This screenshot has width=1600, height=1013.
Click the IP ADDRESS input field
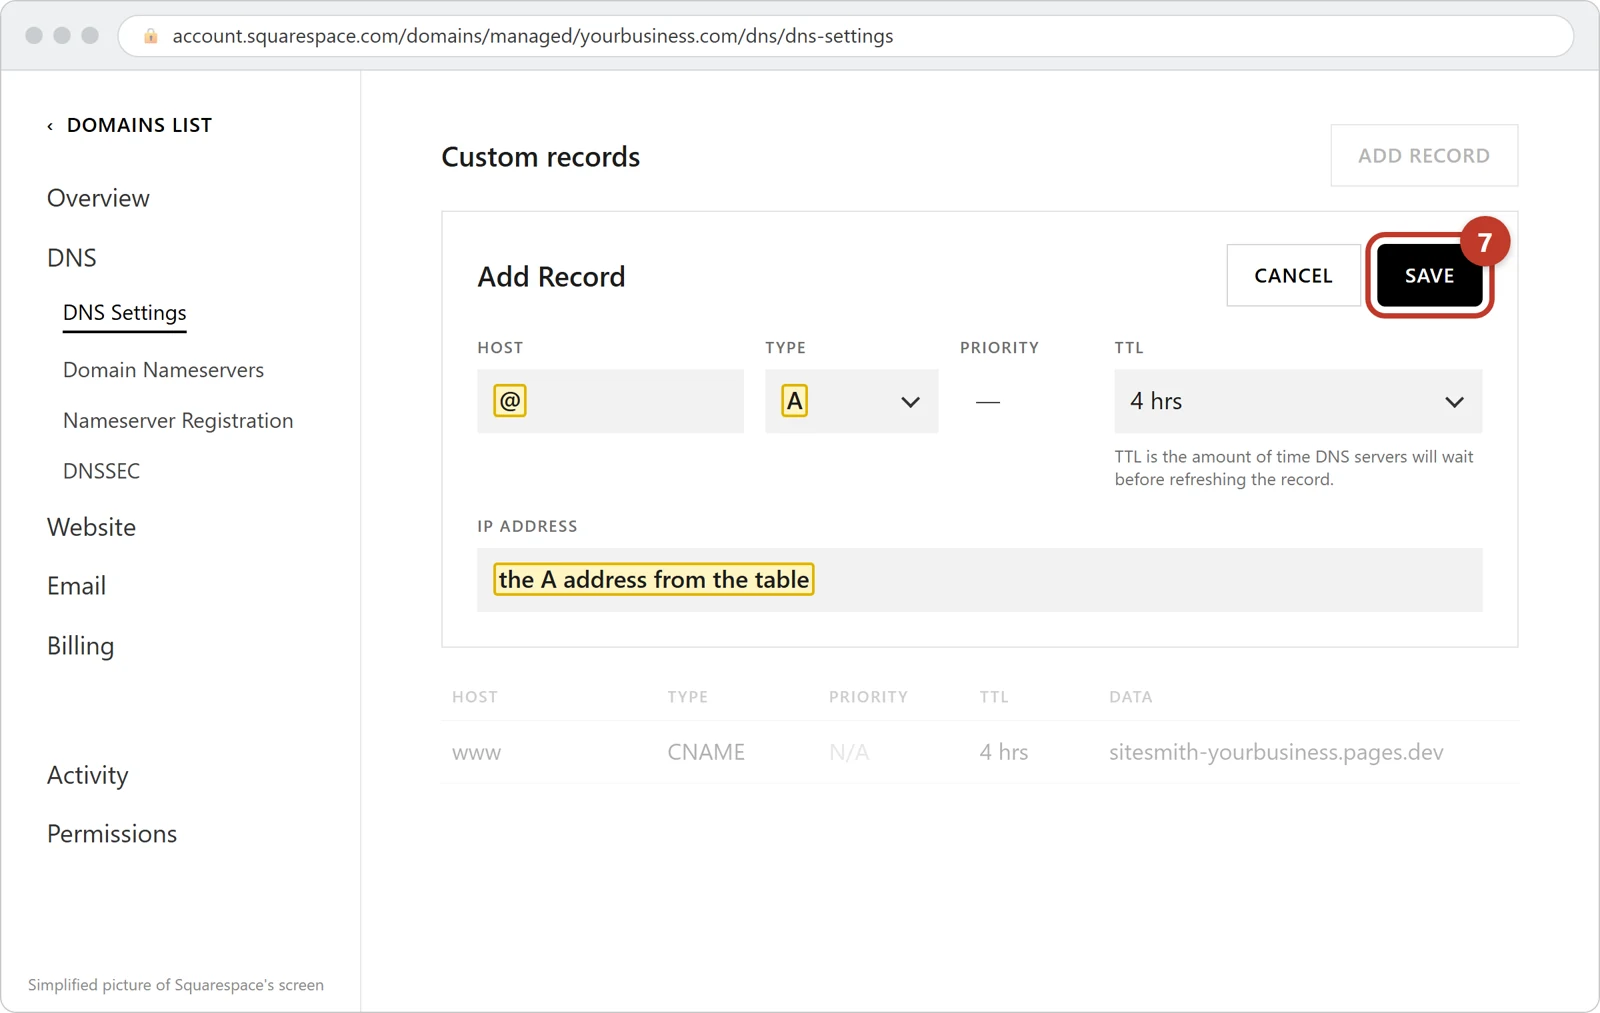(979, 580)
